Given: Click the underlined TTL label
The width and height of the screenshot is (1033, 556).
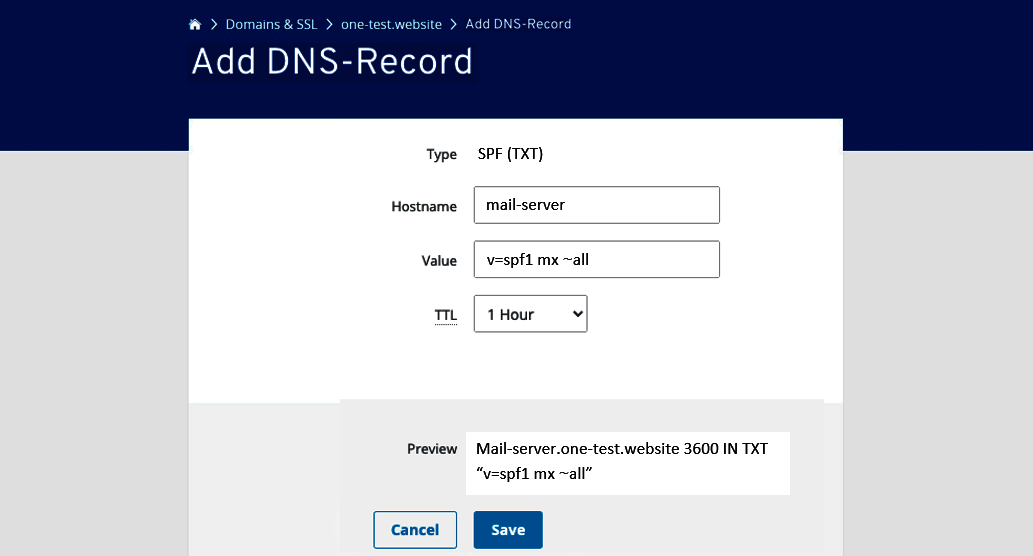Looking at the screenshot, I should [x=445, y=315].
